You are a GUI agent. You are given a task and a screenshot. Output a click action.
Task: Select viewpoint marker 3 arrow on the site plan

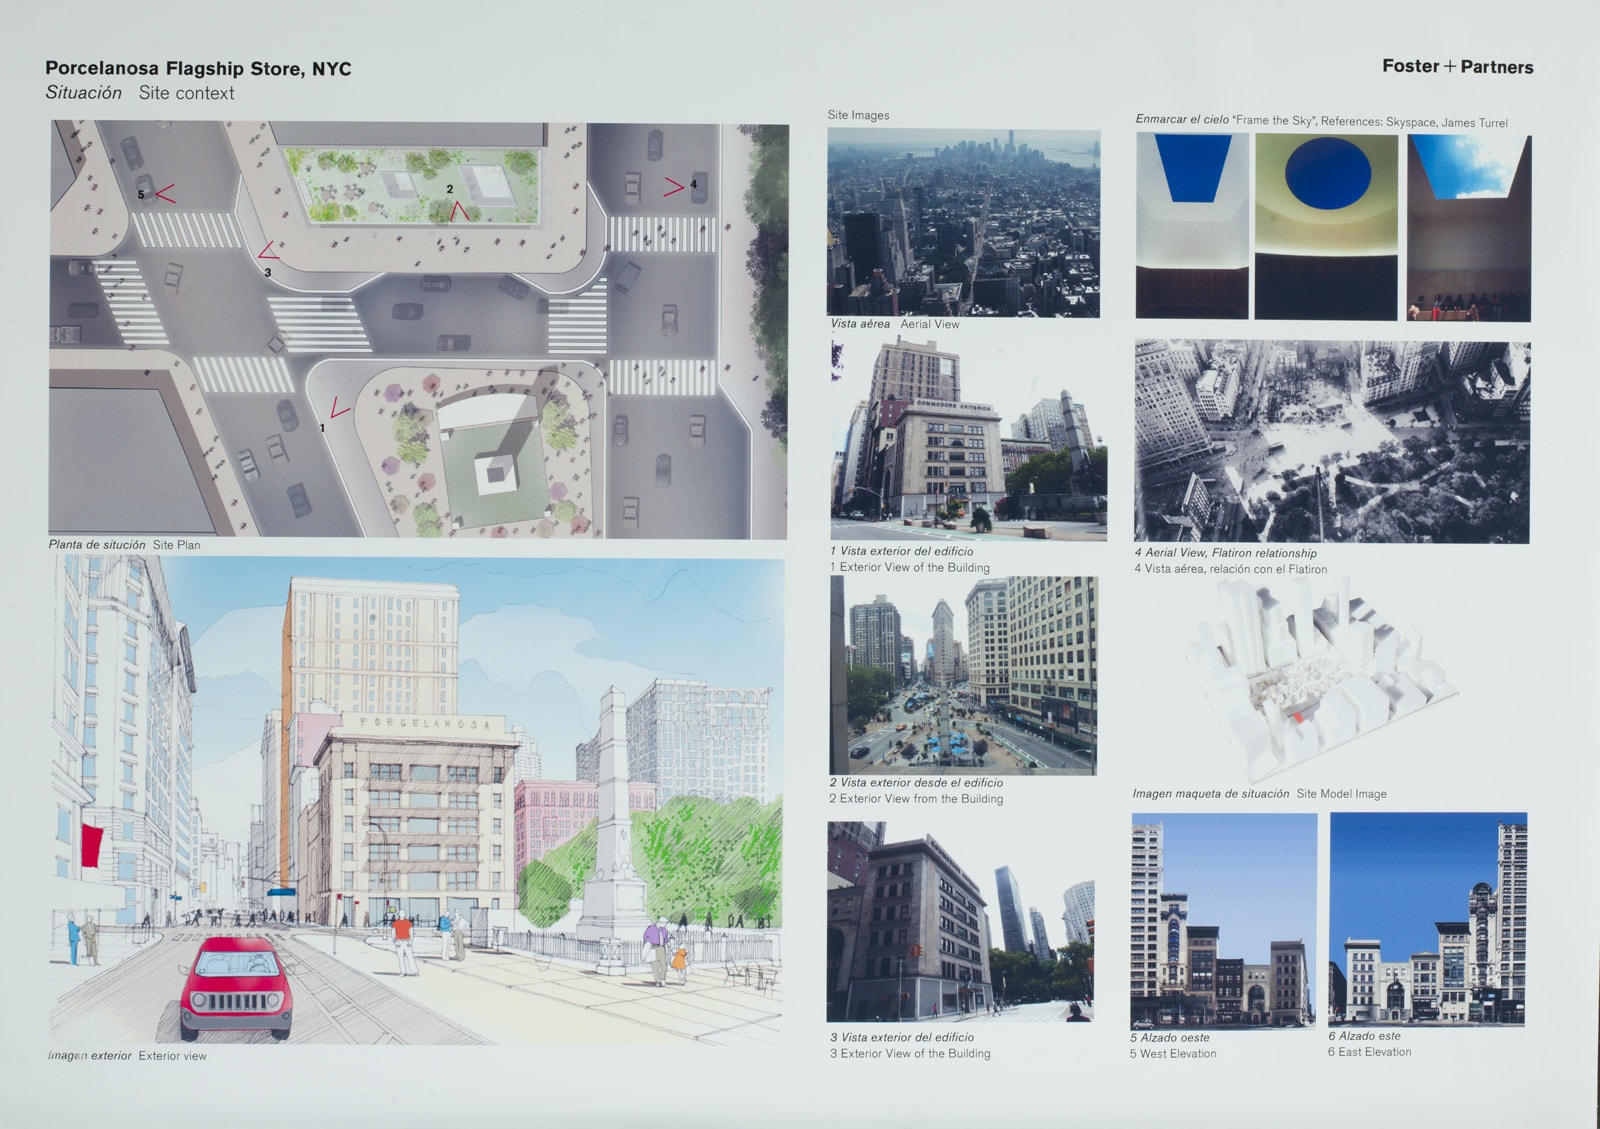[267, 252]
